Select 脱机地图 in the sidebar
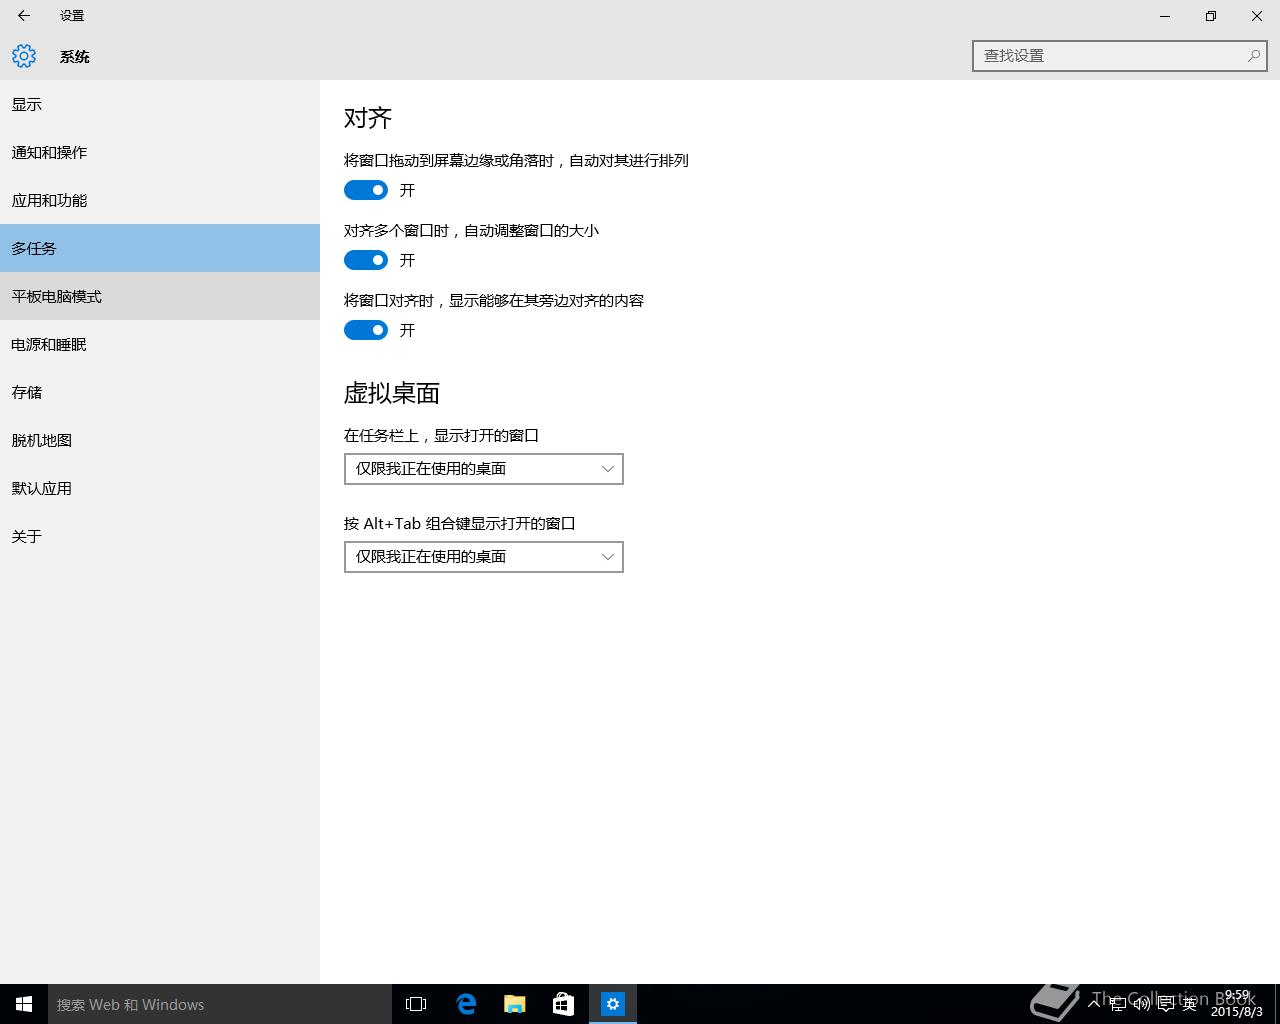Image resolution: width=1280 pixels, height=1024 pixels. click(x=160, y=440)
